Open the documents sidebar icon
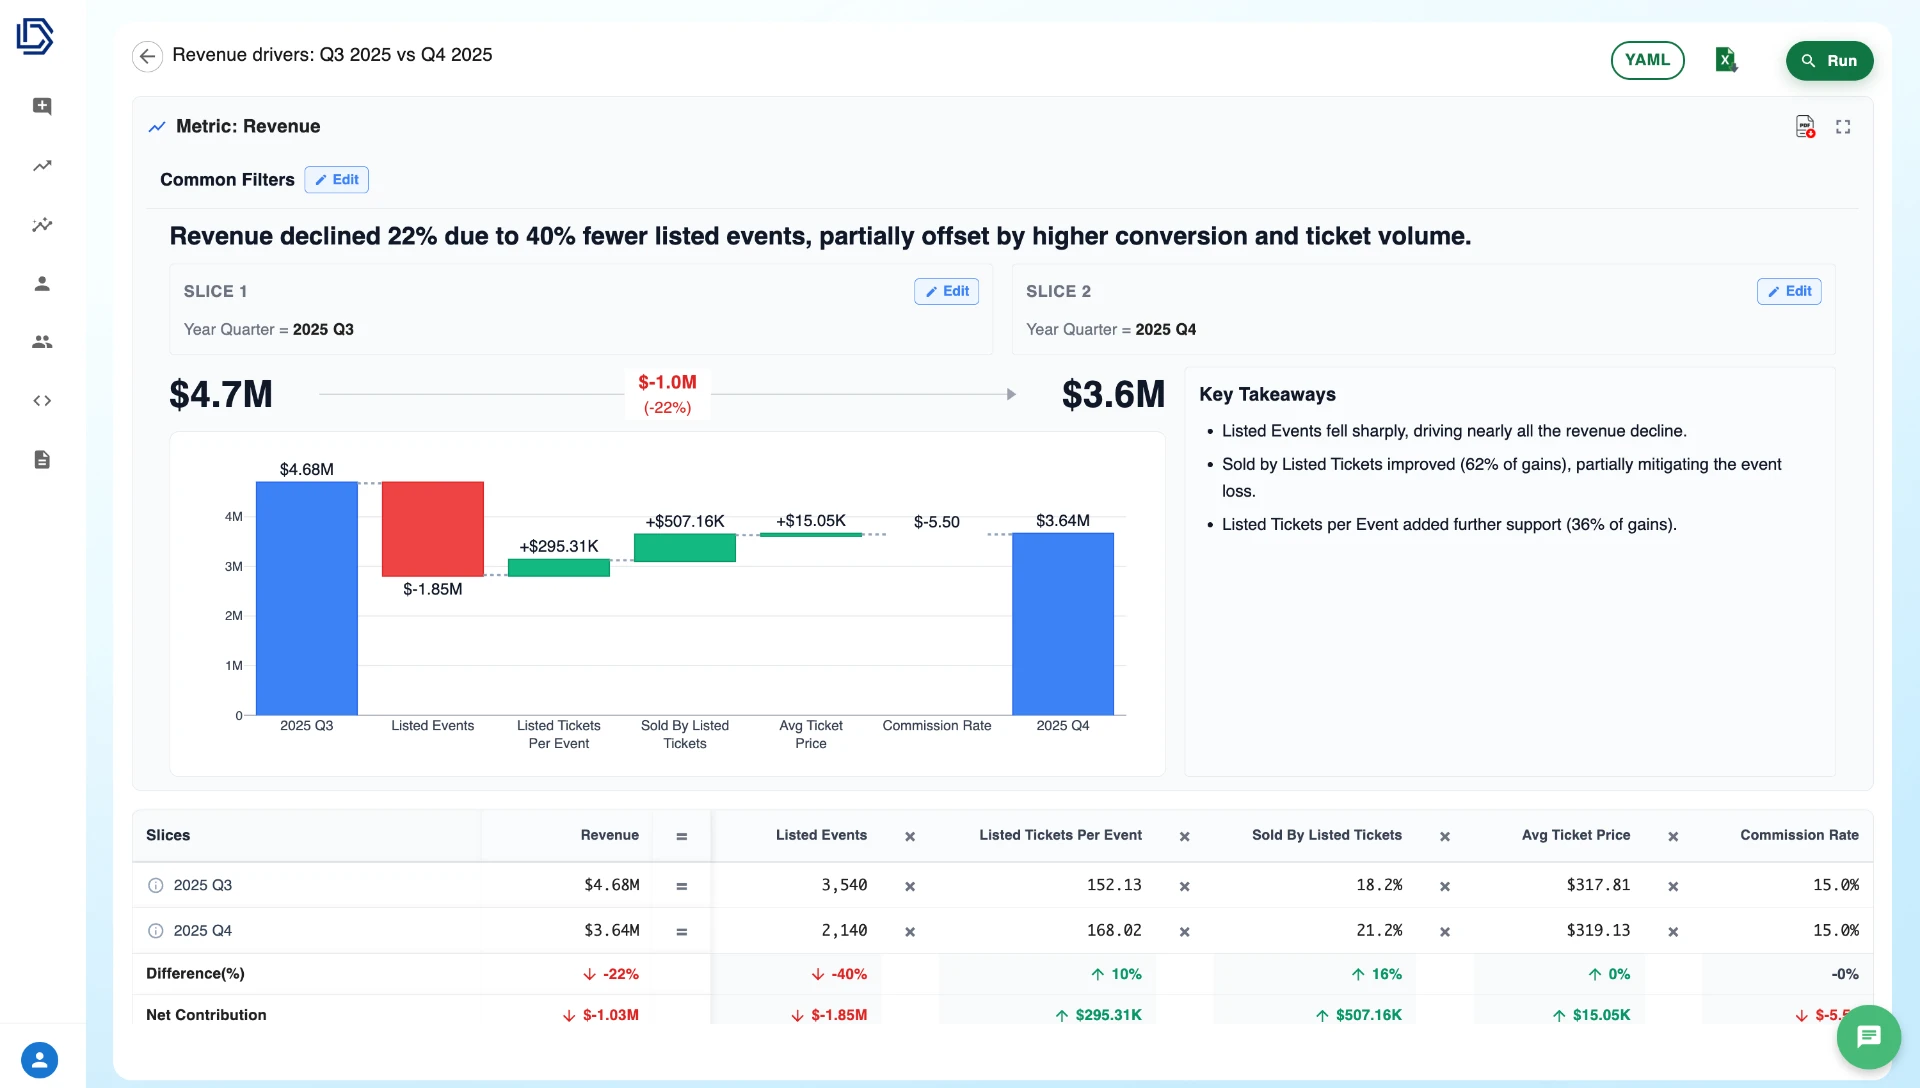 [x=42, y=460]
